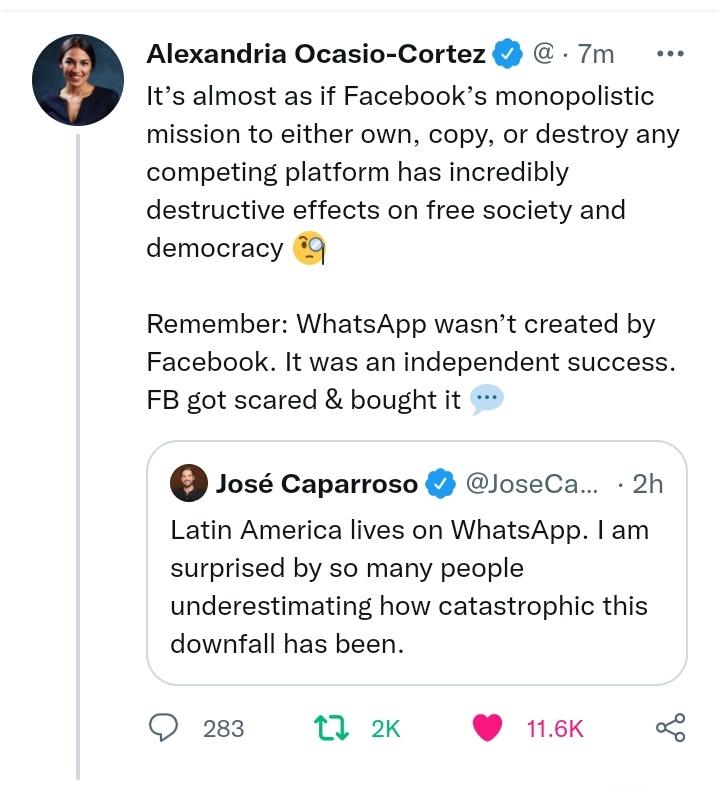Screen dimensions: 720x788
Task: Click the monocle face emoji
Action: point(310,249)
